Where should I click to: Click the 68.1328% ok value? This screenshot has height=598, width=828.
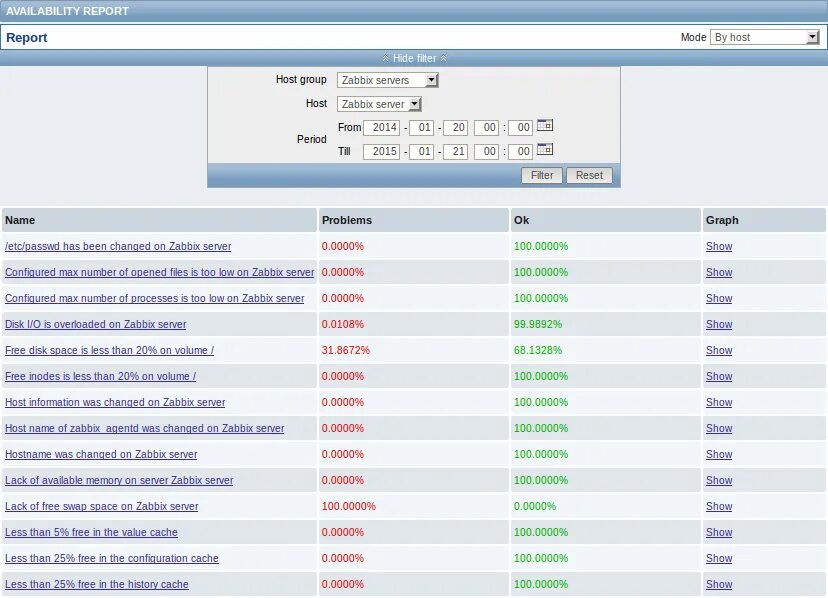538,350
